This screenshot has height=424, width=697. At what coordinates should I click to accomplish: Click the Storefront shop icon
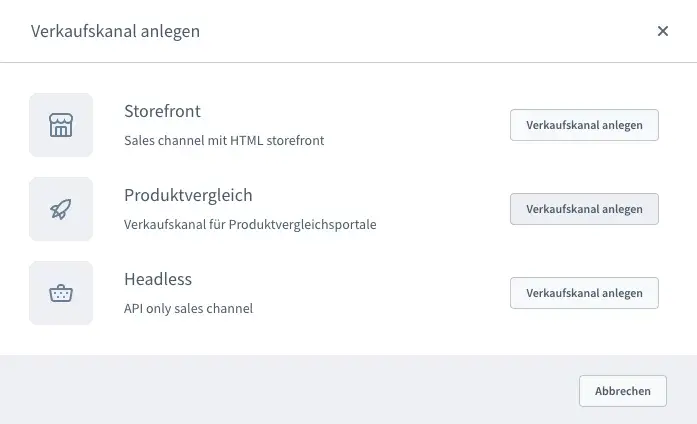(61, 125)
